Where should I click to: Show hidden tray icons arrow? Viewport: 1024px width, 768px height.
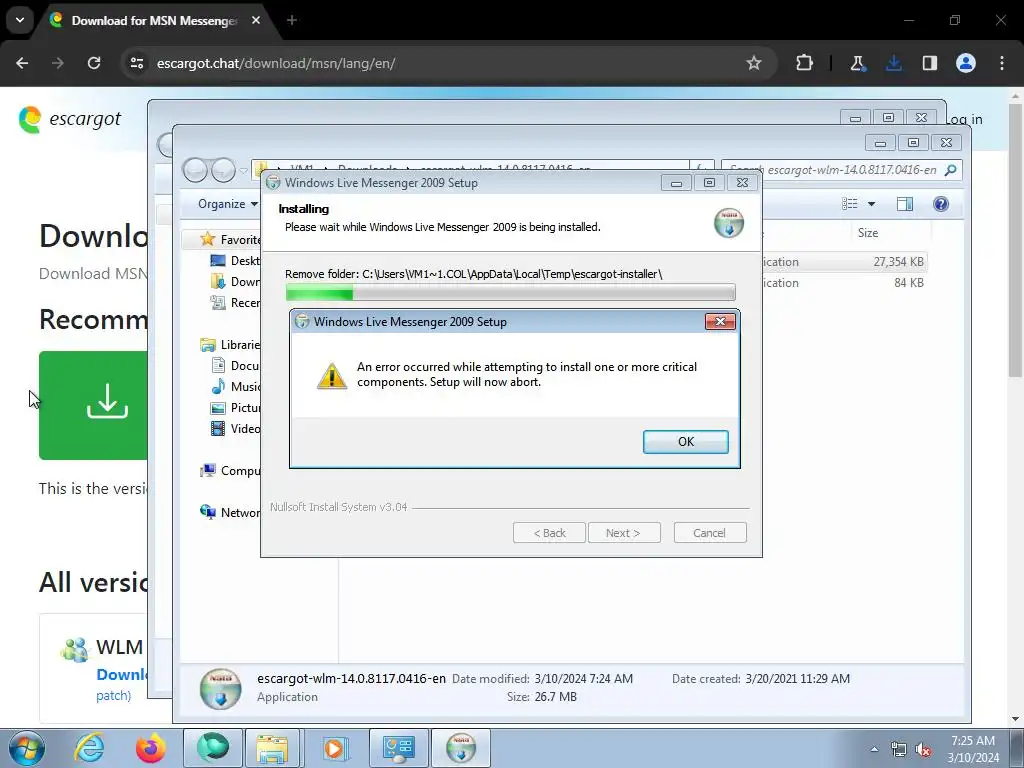coord(874,749)
